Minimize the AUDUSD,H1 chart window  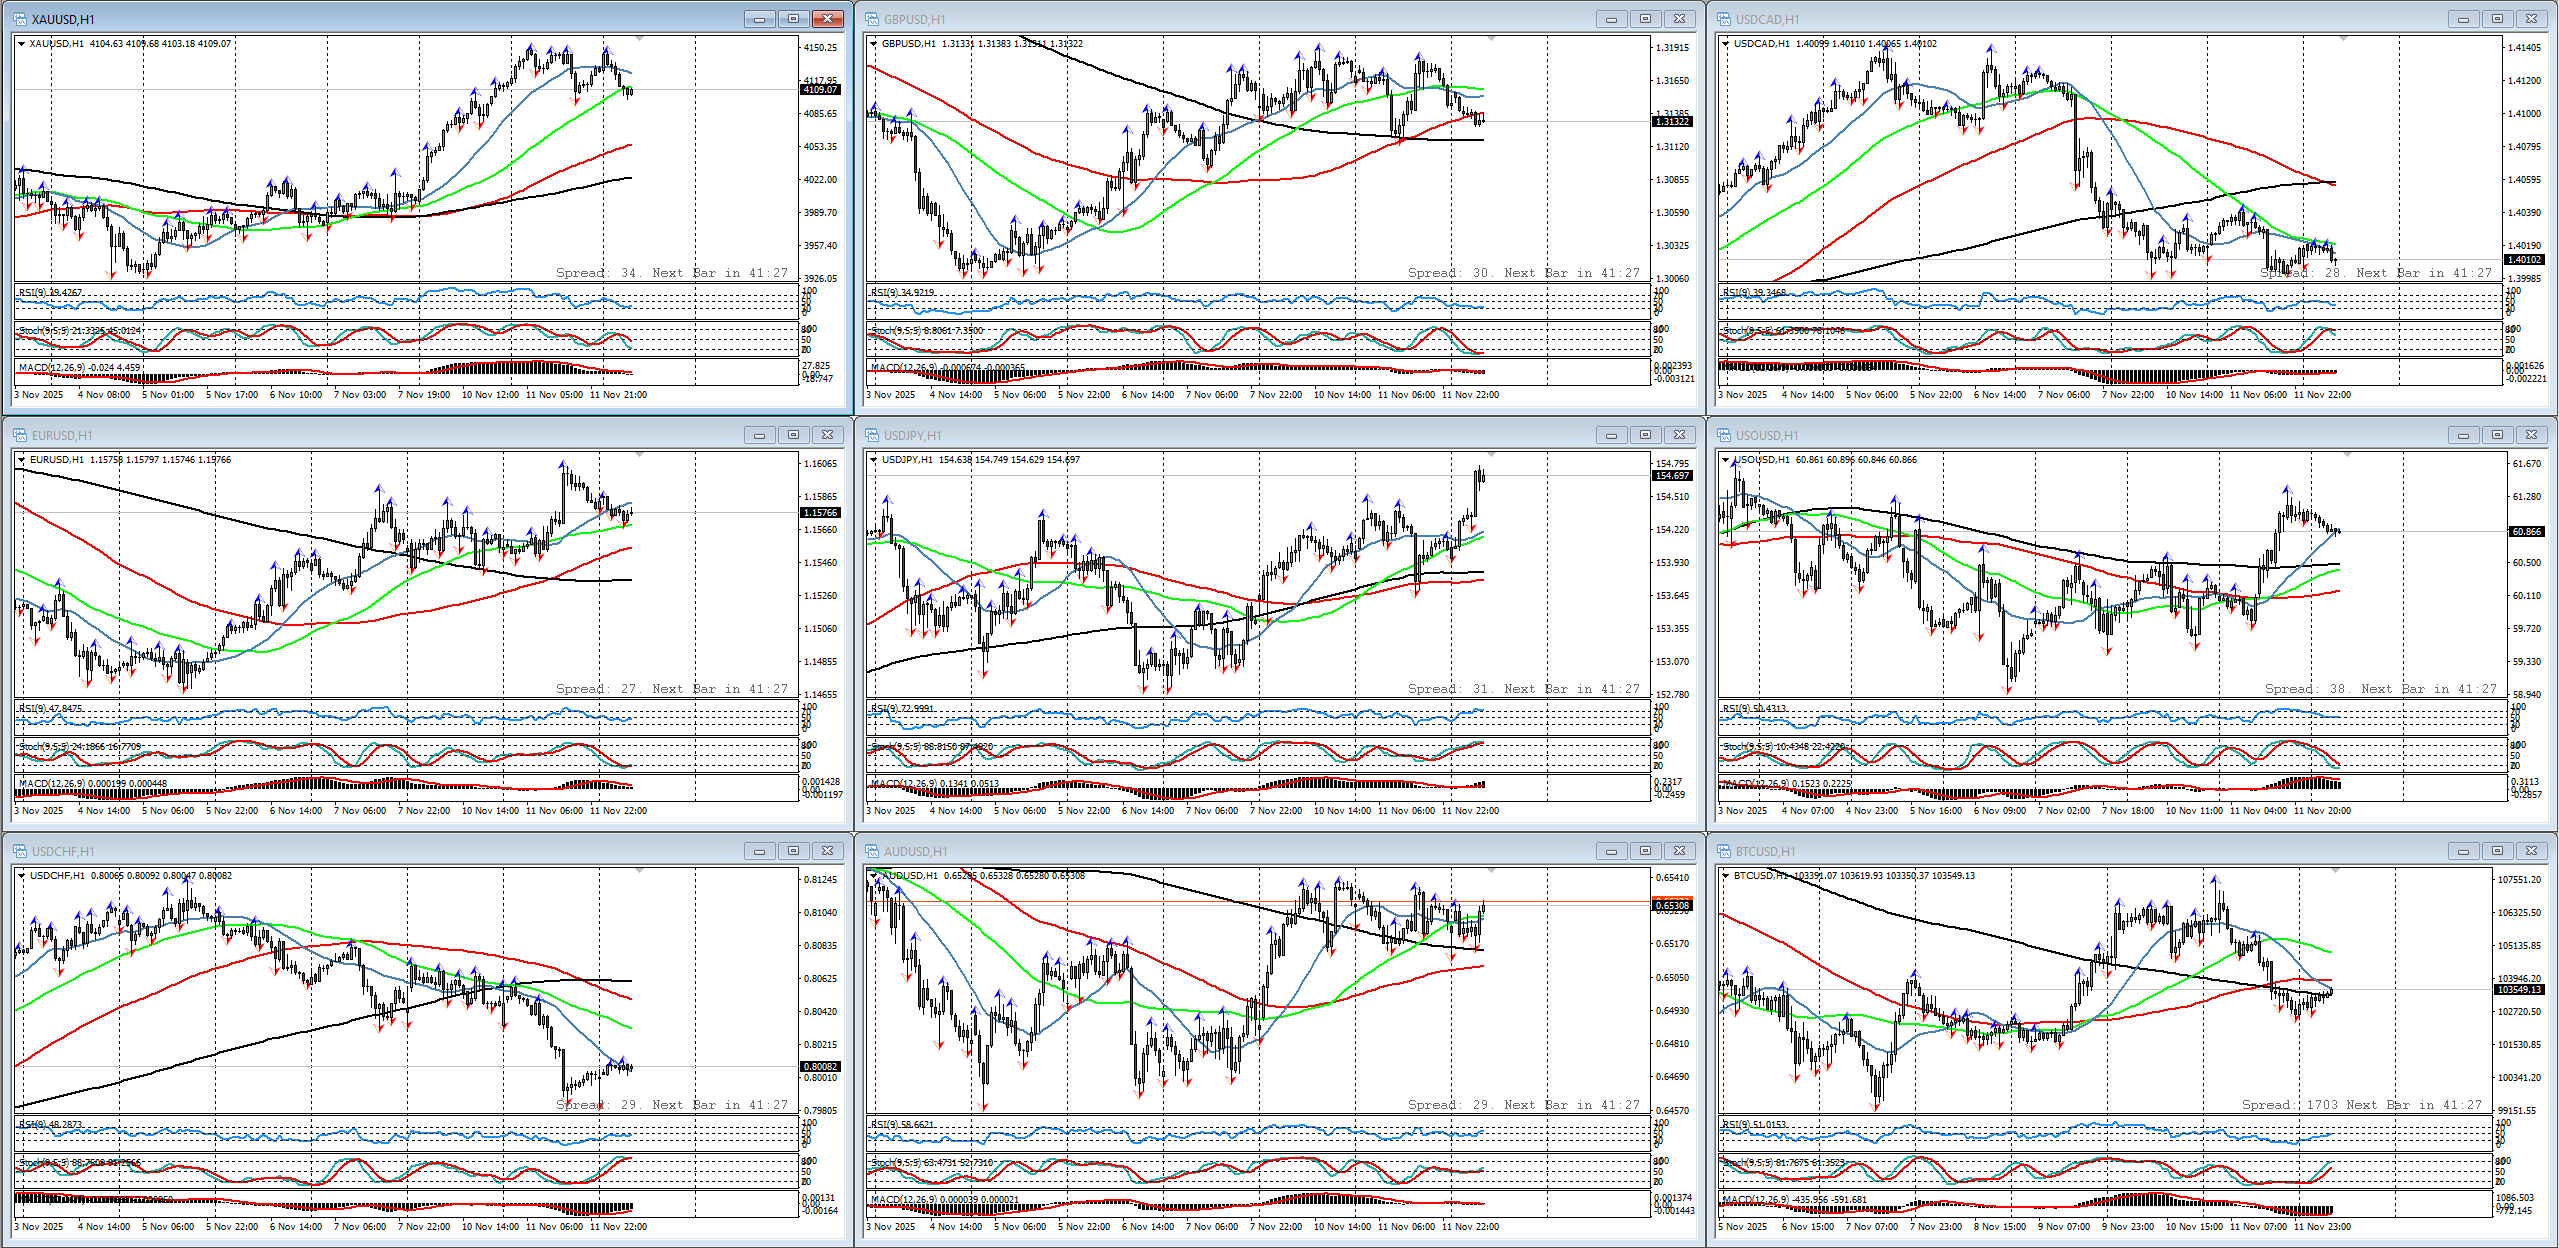1611,851
